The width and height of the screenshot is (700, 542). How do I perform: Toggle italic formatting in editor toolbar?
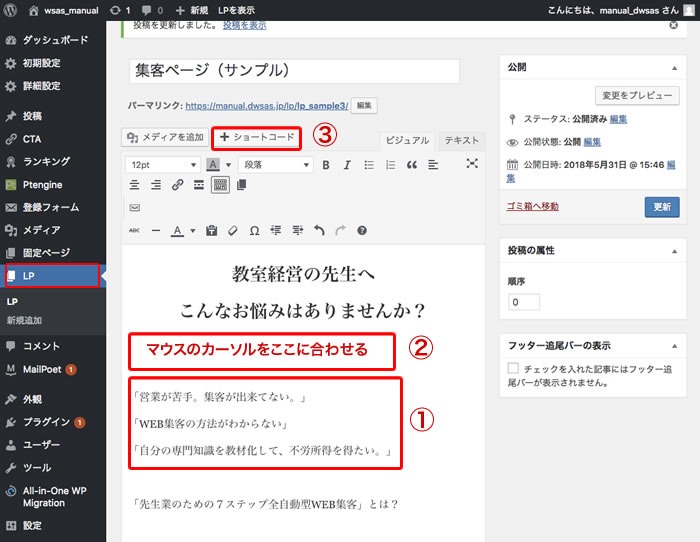[347, 164]
